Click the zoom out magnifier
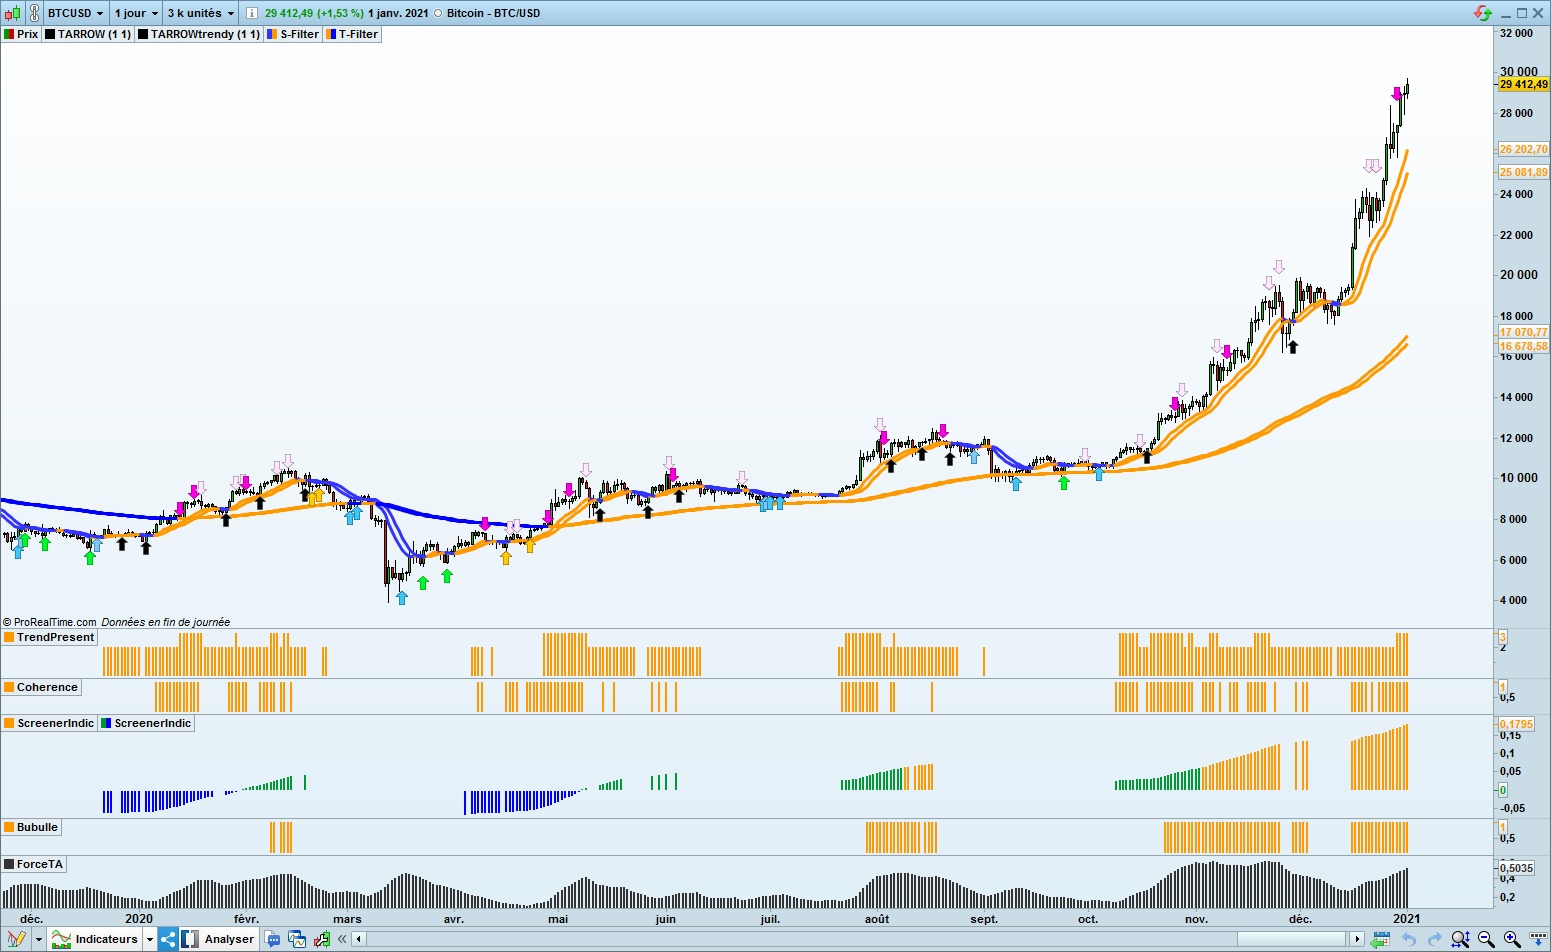The width and height of the screenshot is (1551, 952). [x=1486, y=939]
